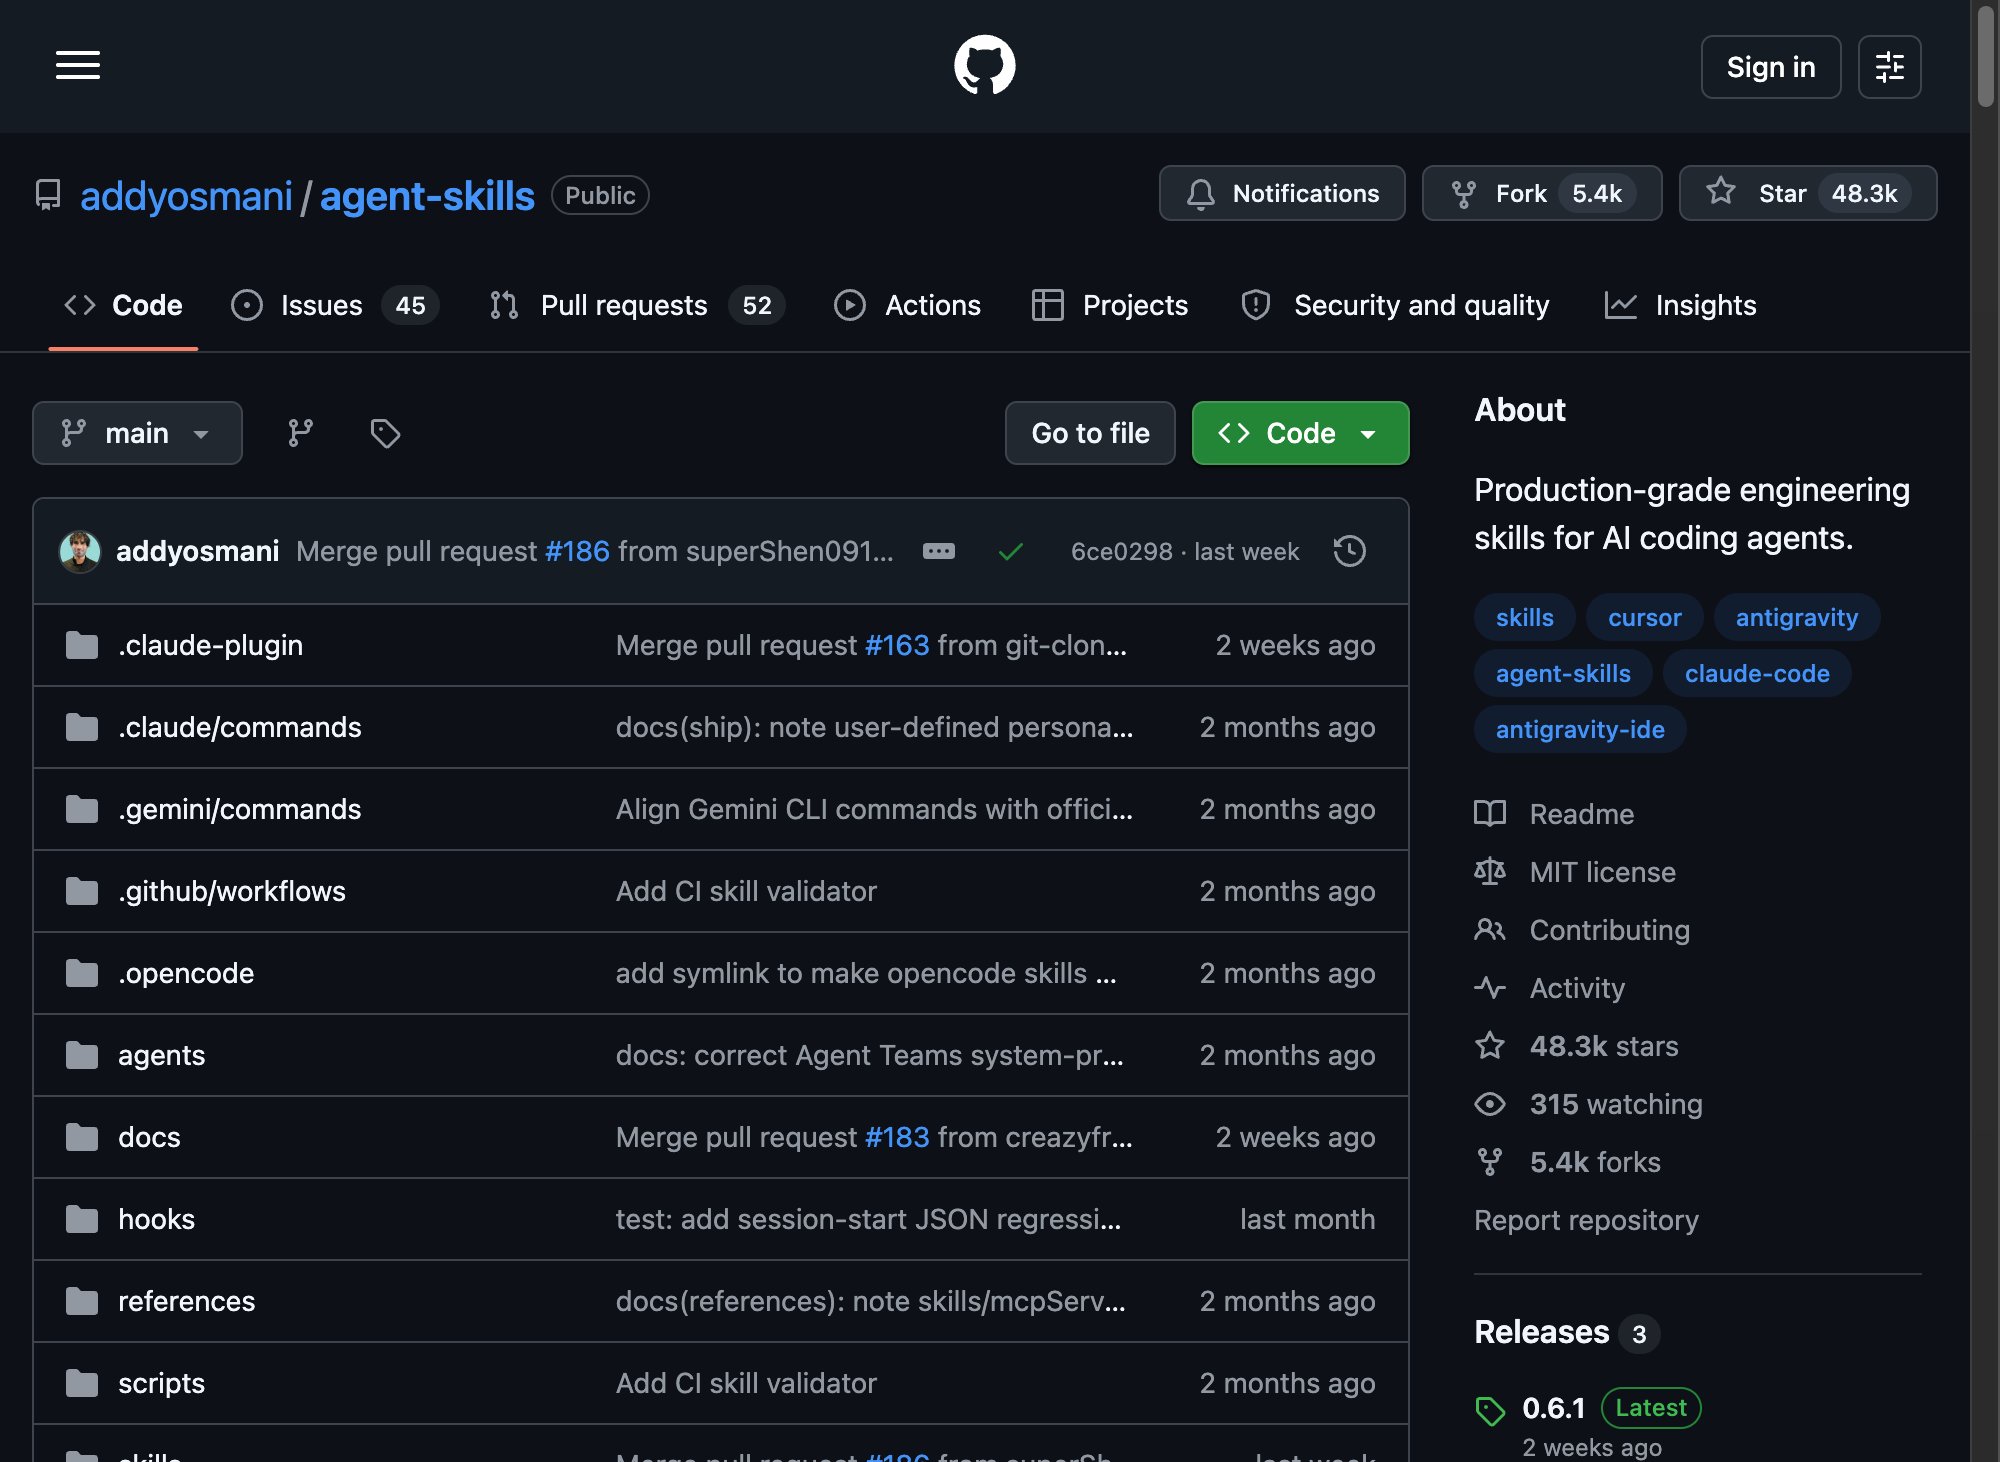Switch to the Code tab
Screen dimensions: 2000x1462
(x=123, y=305)
